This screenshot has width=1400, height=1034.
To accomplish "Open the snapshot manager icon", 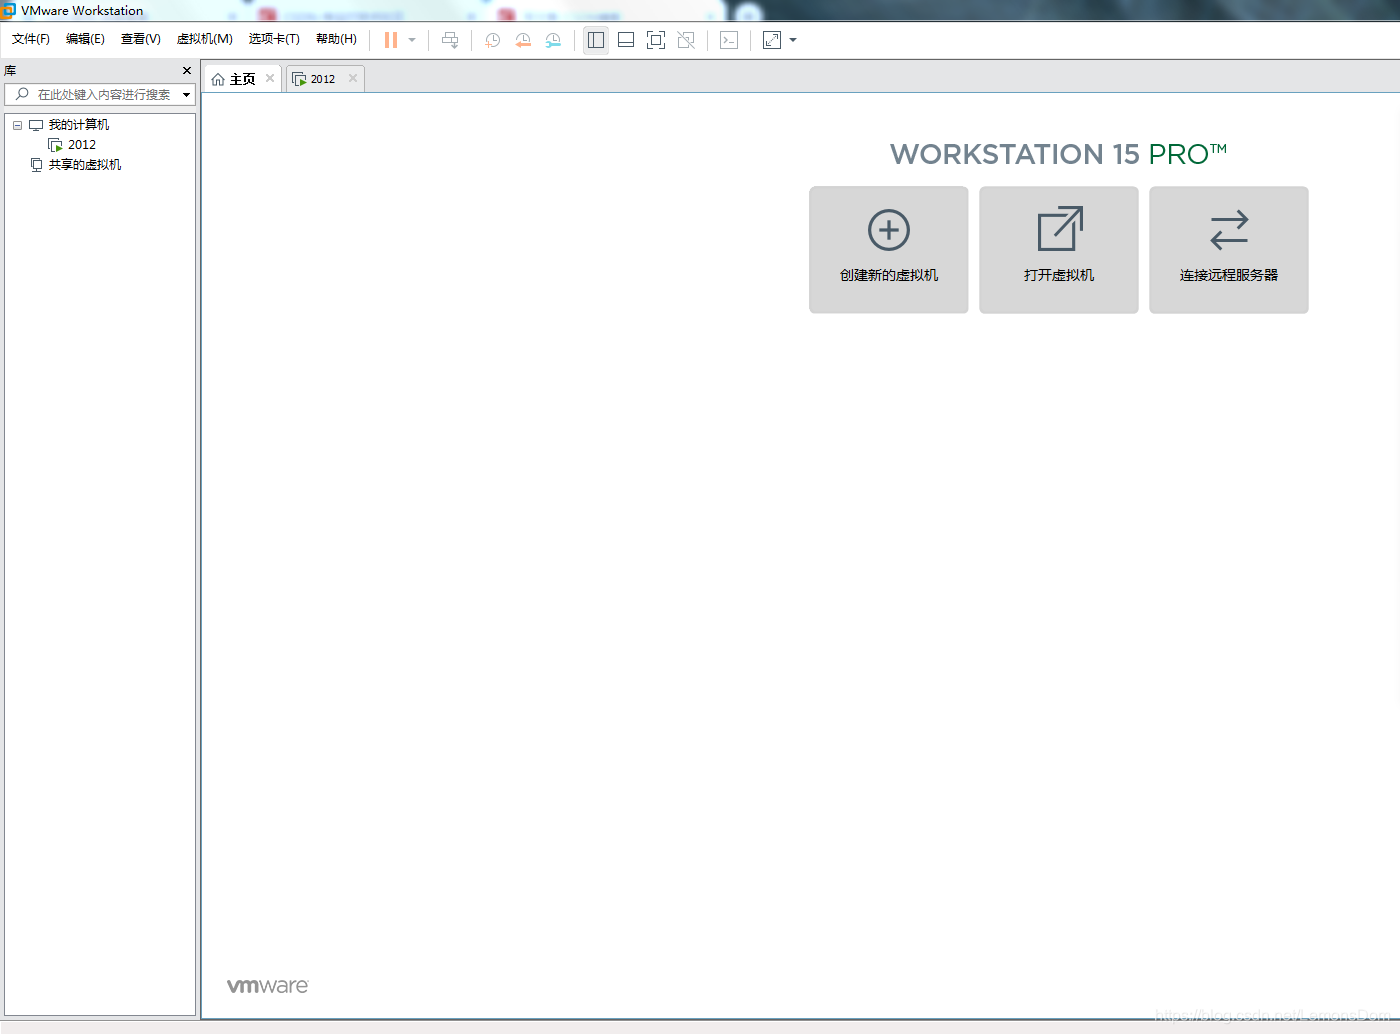I will click(x=553, y=40).
